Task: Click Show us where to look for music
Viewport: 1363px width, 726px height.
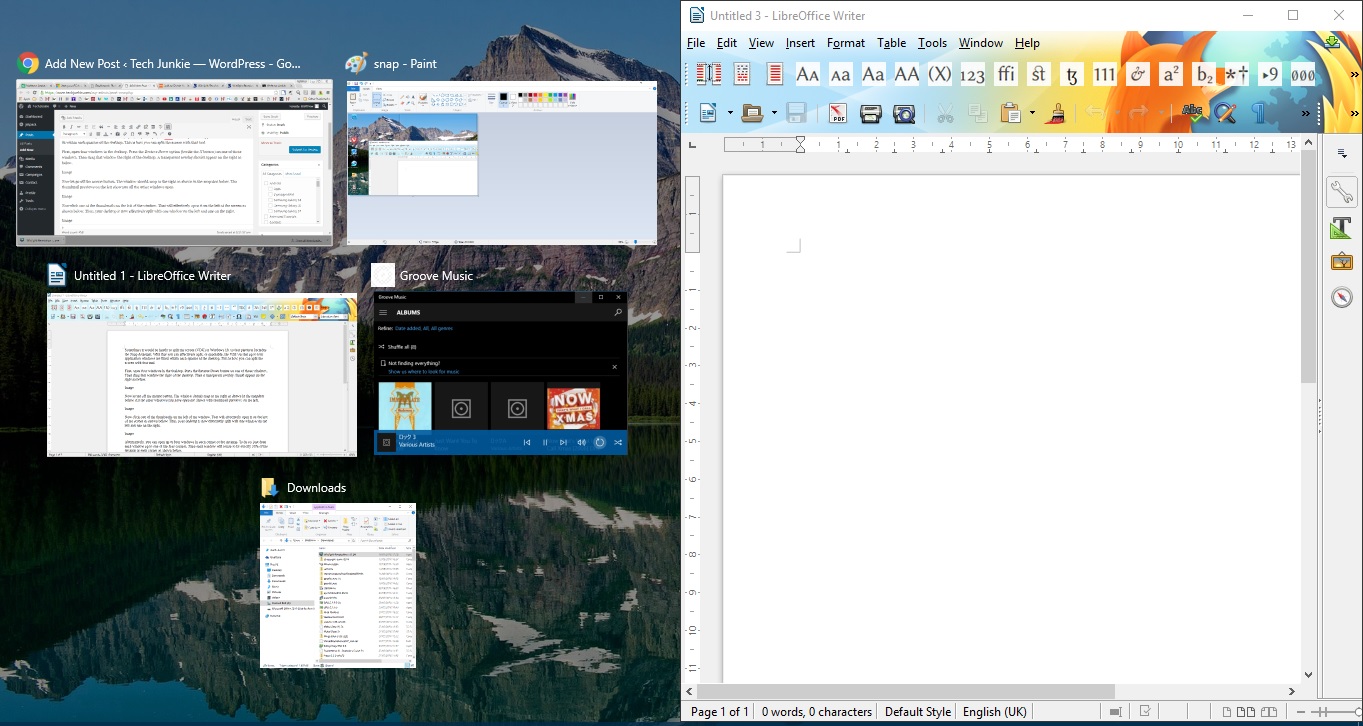Action: coord(424,371)
